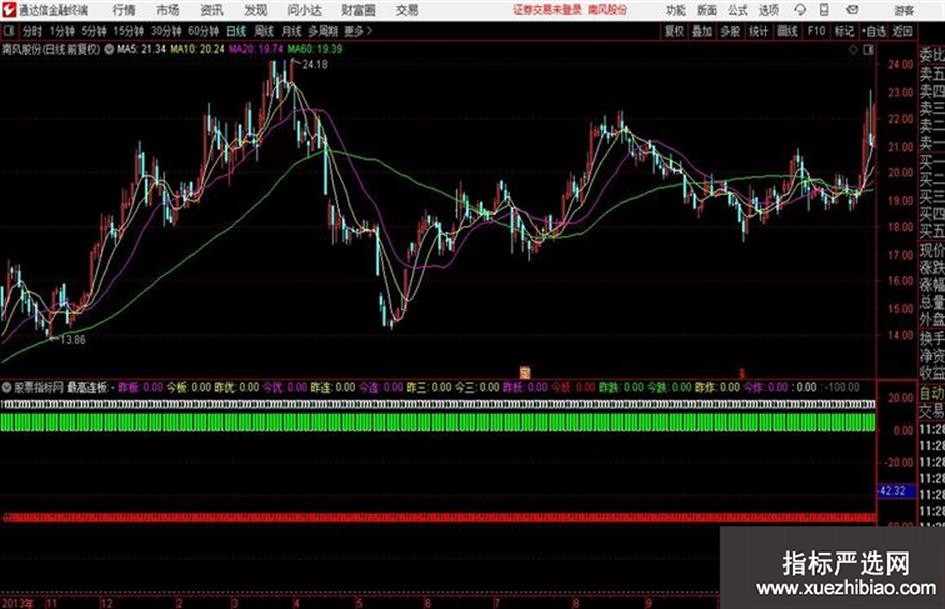945x609 pixels.
Task: Click the diamond icon at chart top-right
Action: tap(853, 50)
